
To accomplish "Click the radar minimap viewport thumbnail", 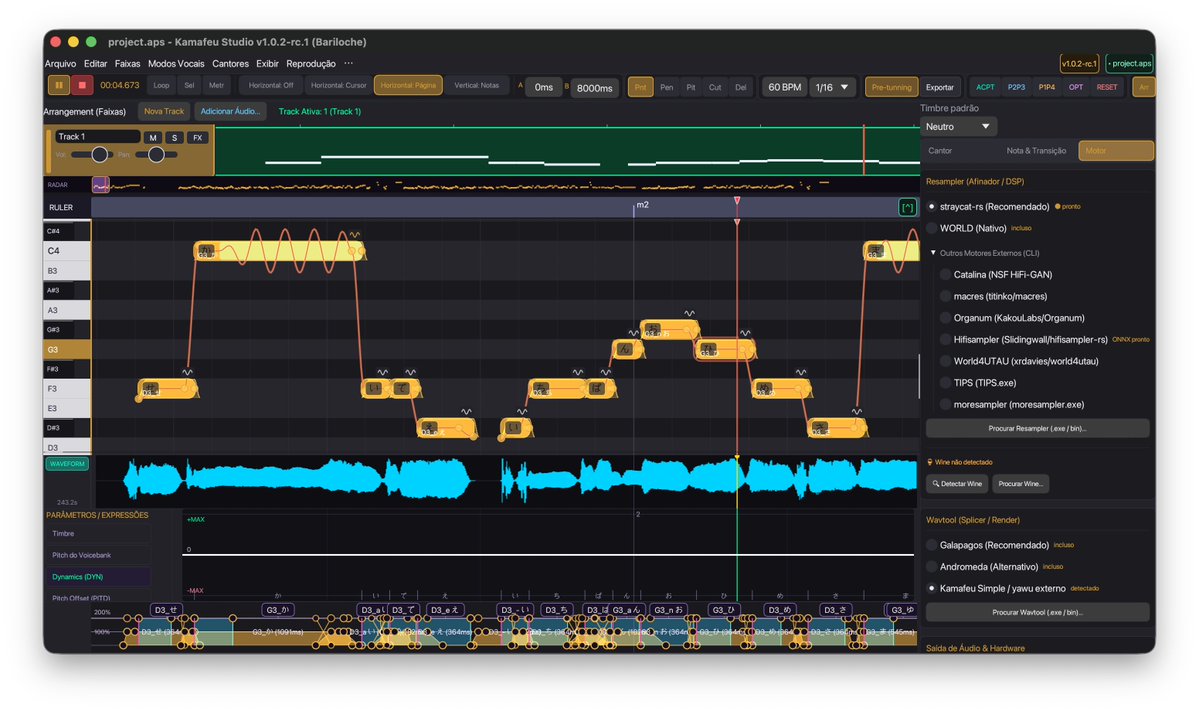I will click(100, 185).
